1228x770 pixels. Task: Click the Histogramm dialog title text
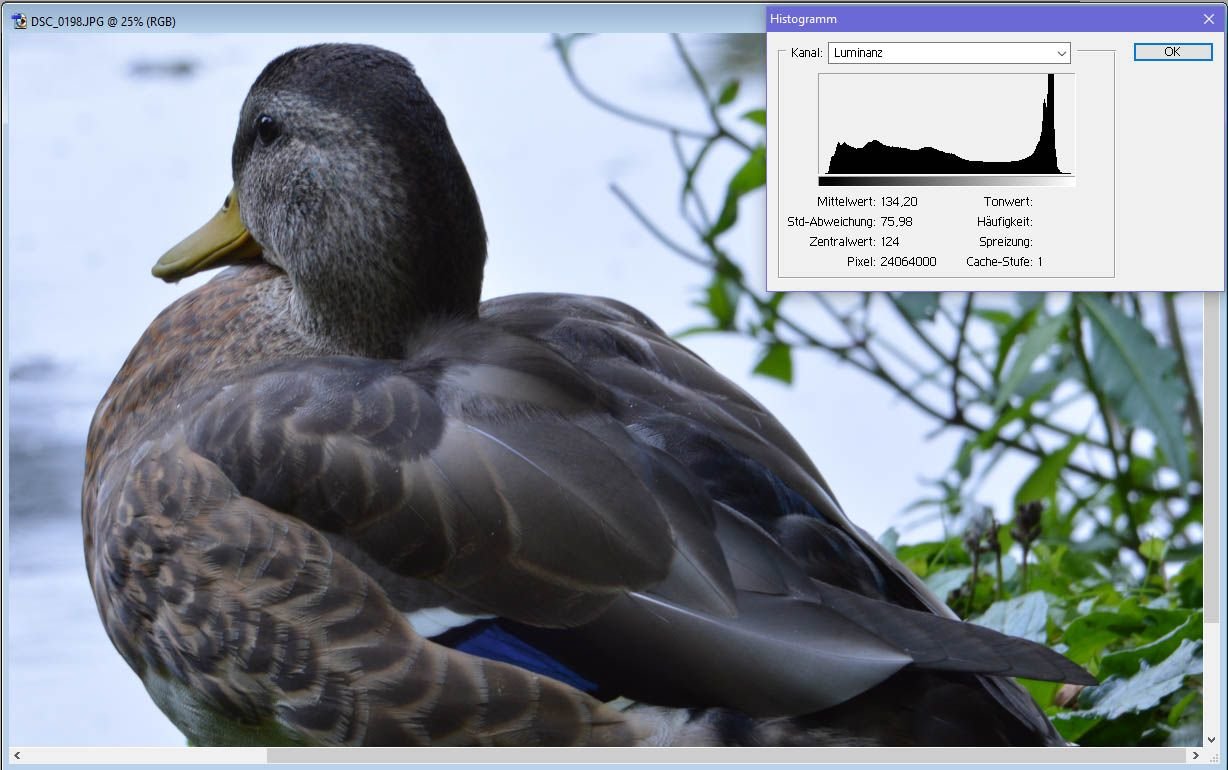(803, 19)
